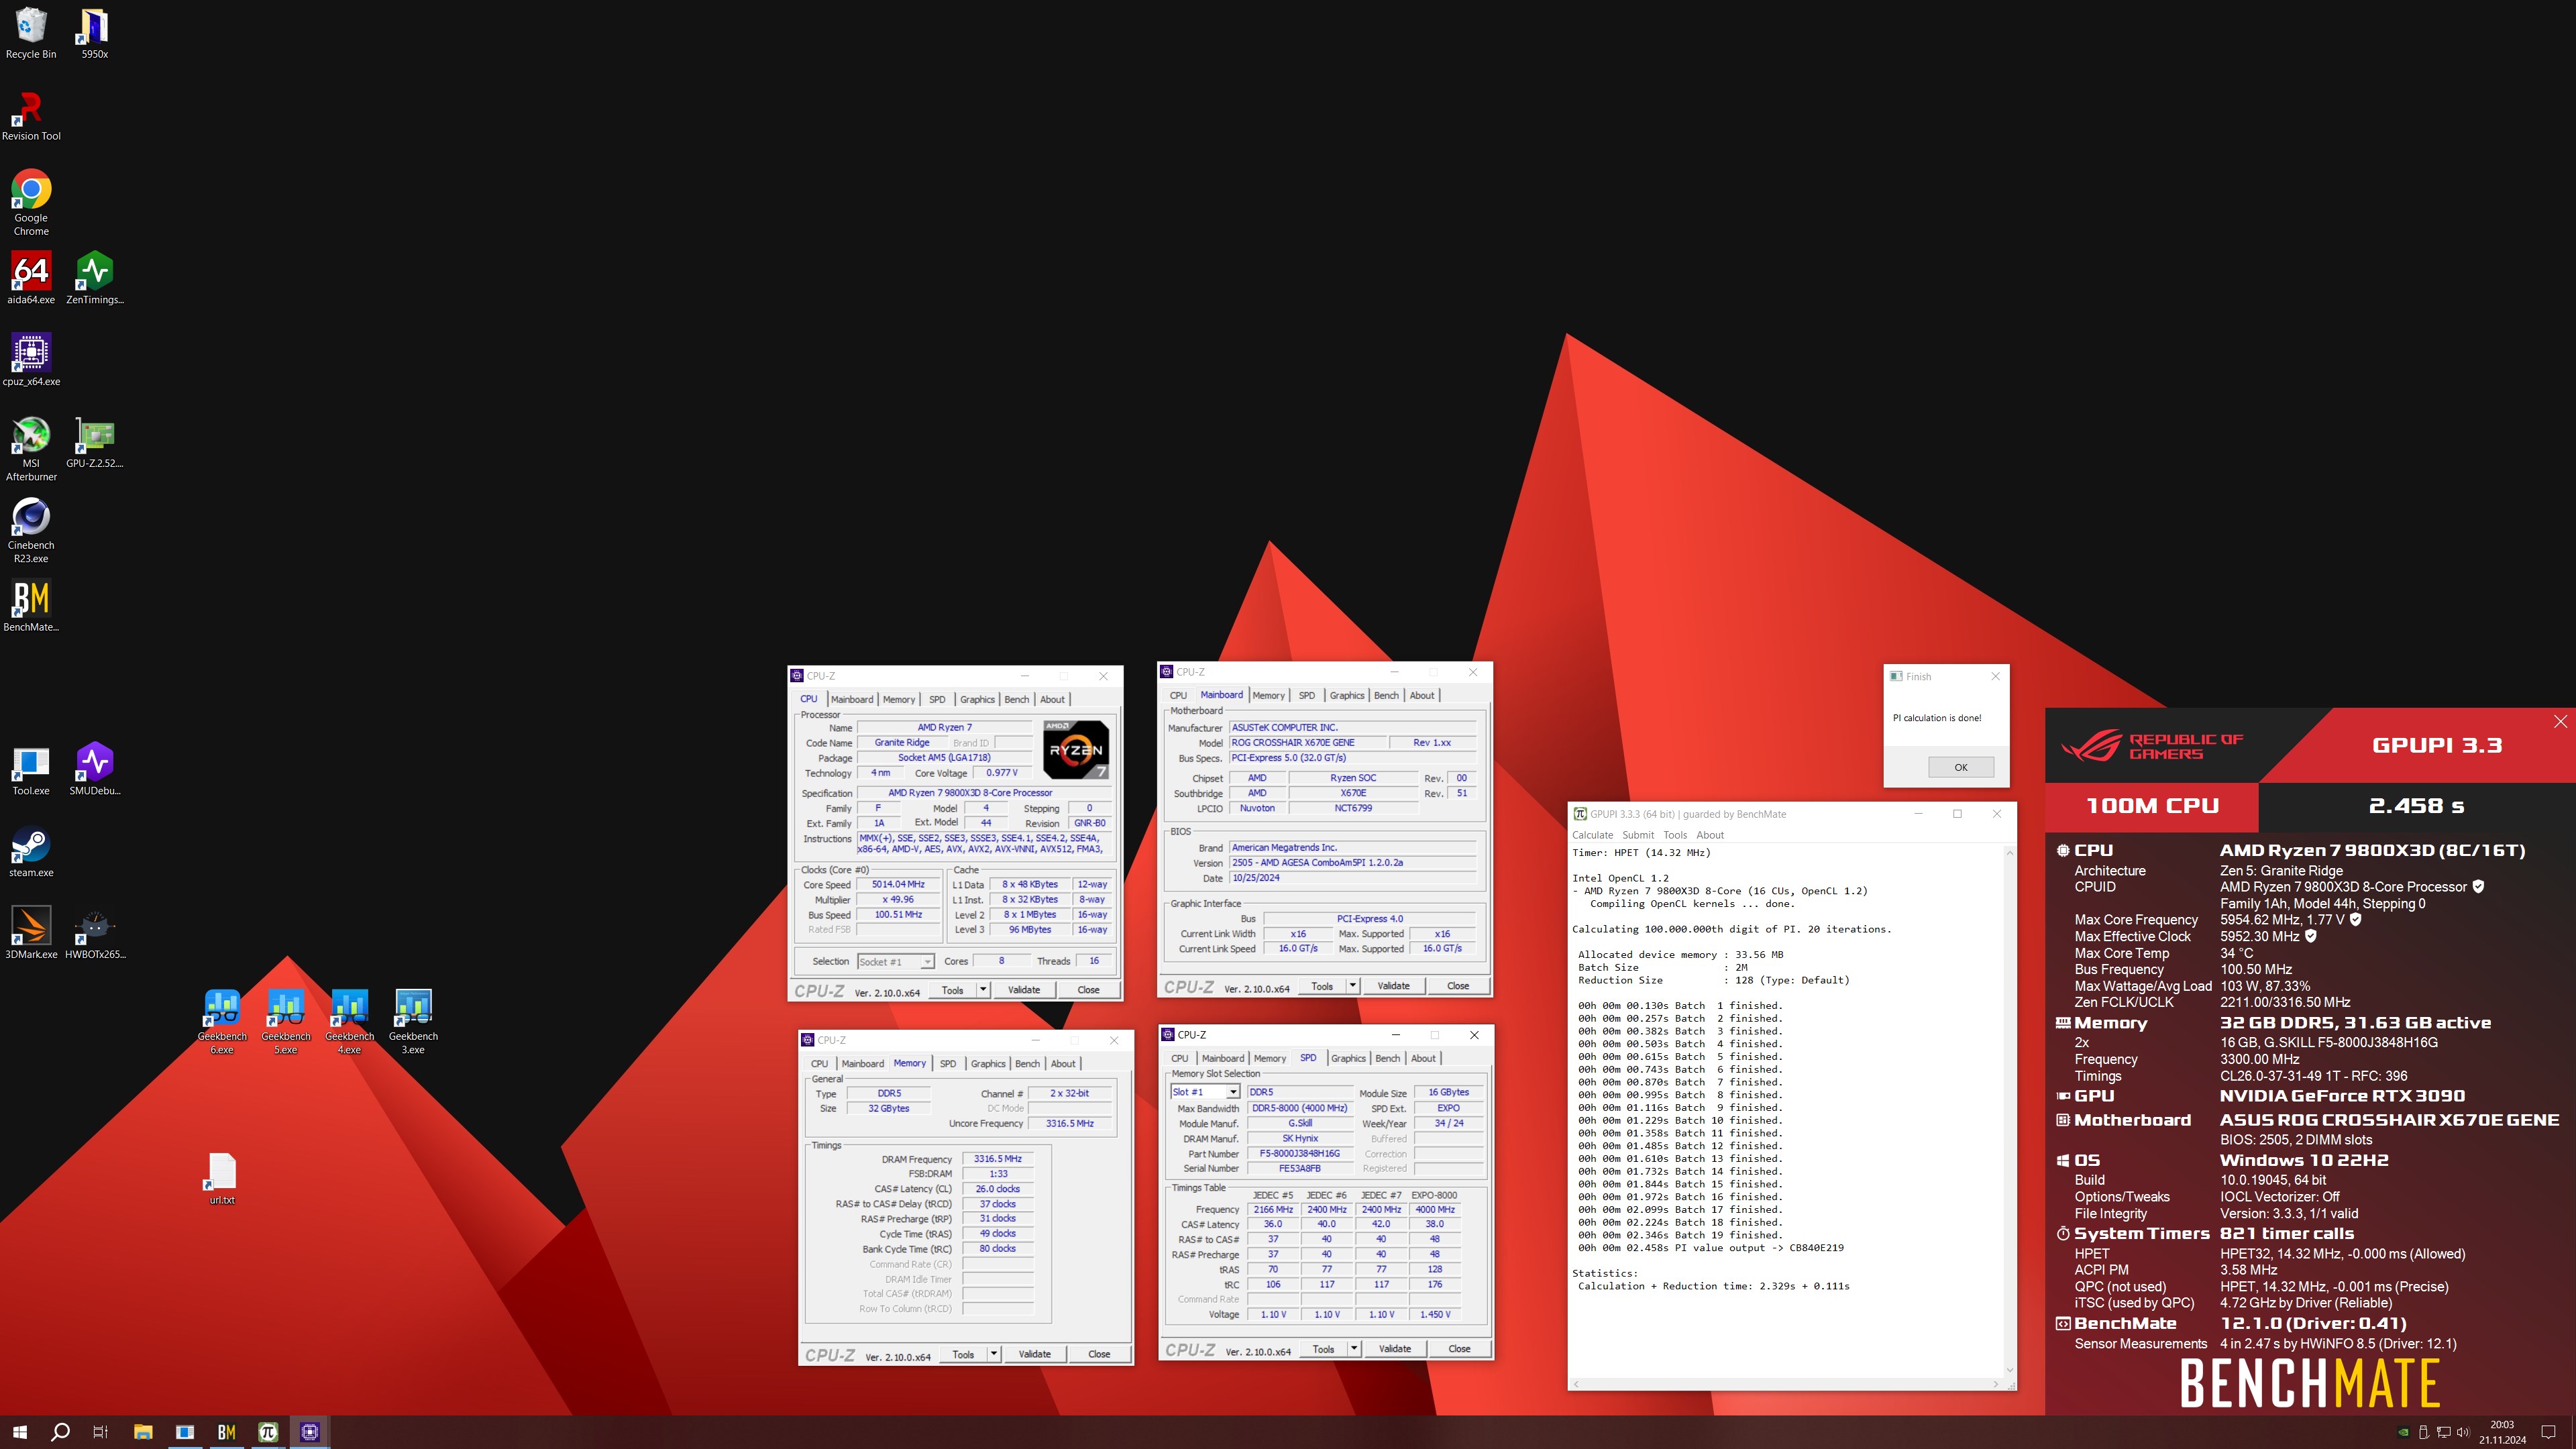
Task: Launch Geekbench 3.exe icon
Action: 413,1022
